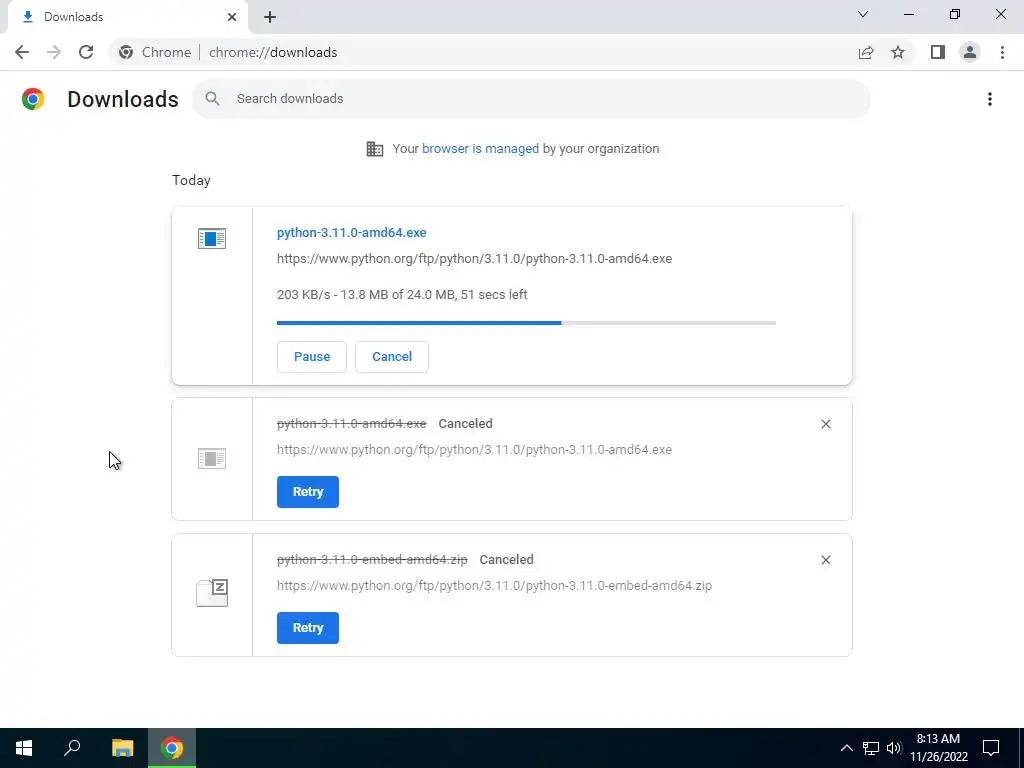
Task: Open the side panel
Action: (x=938, y=52)
